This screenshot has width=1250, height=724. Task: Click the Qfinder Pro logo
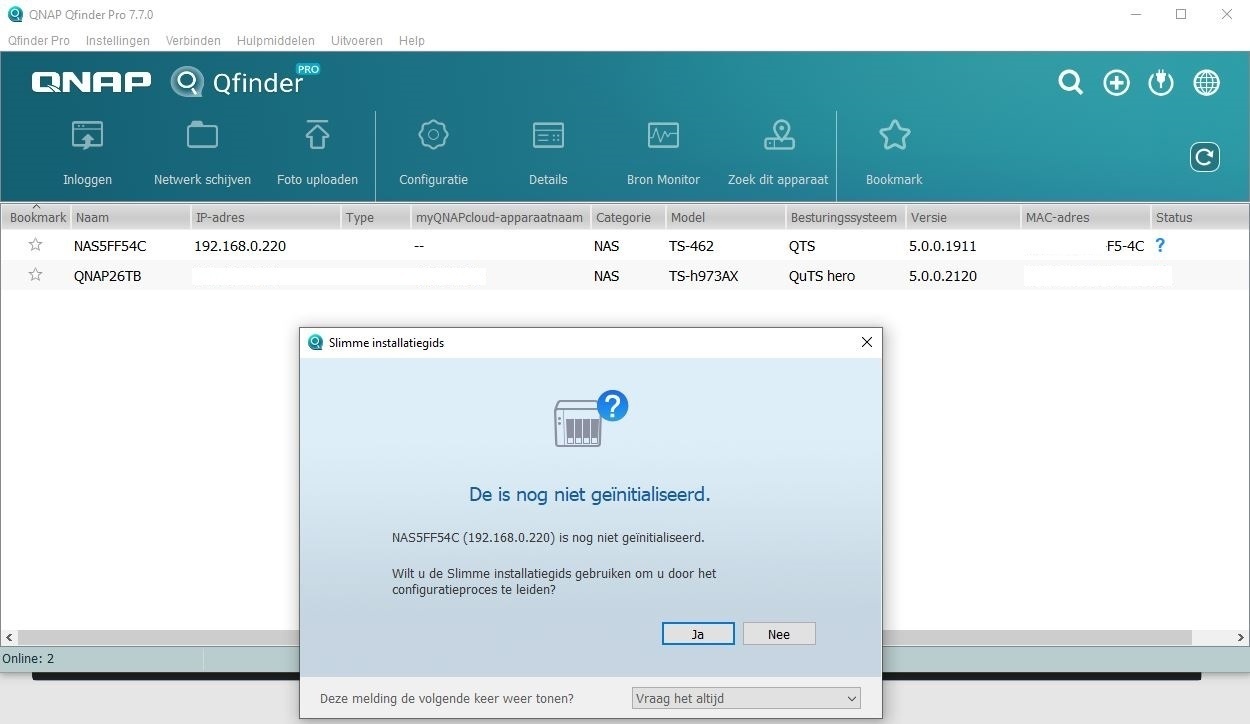(245, 81)
